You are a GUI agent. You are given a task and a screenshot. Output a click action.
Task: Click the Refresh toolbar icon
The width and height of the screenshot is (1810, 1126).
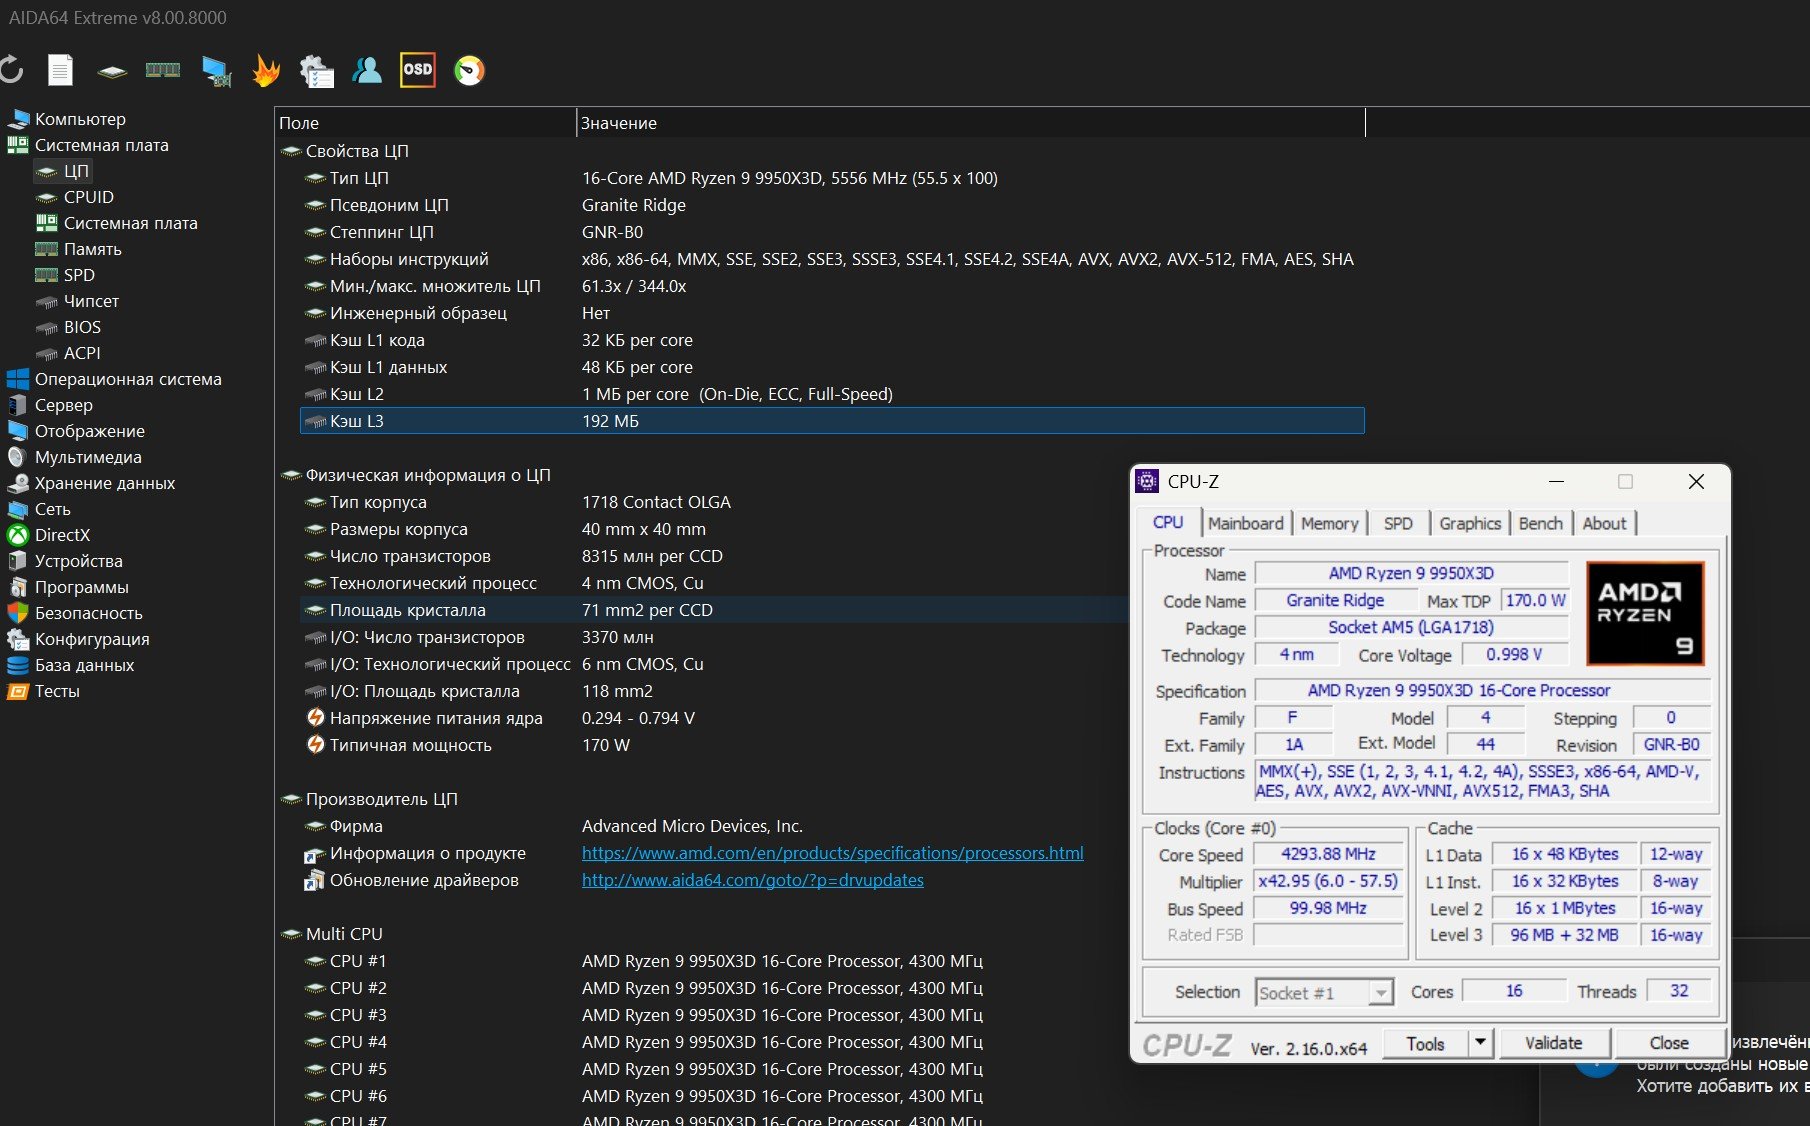[12, 70]
